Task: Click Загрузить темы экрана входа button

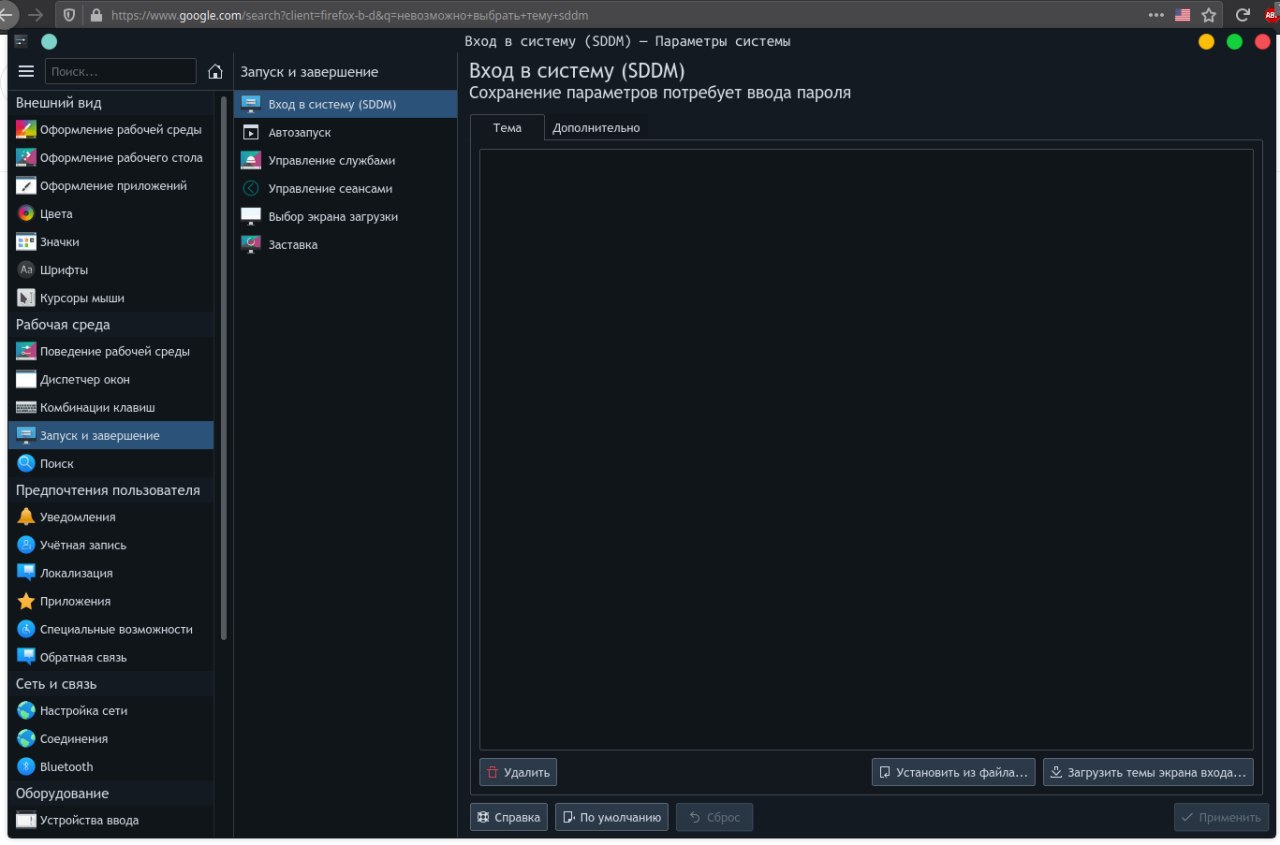Action: pos(1148,772)
